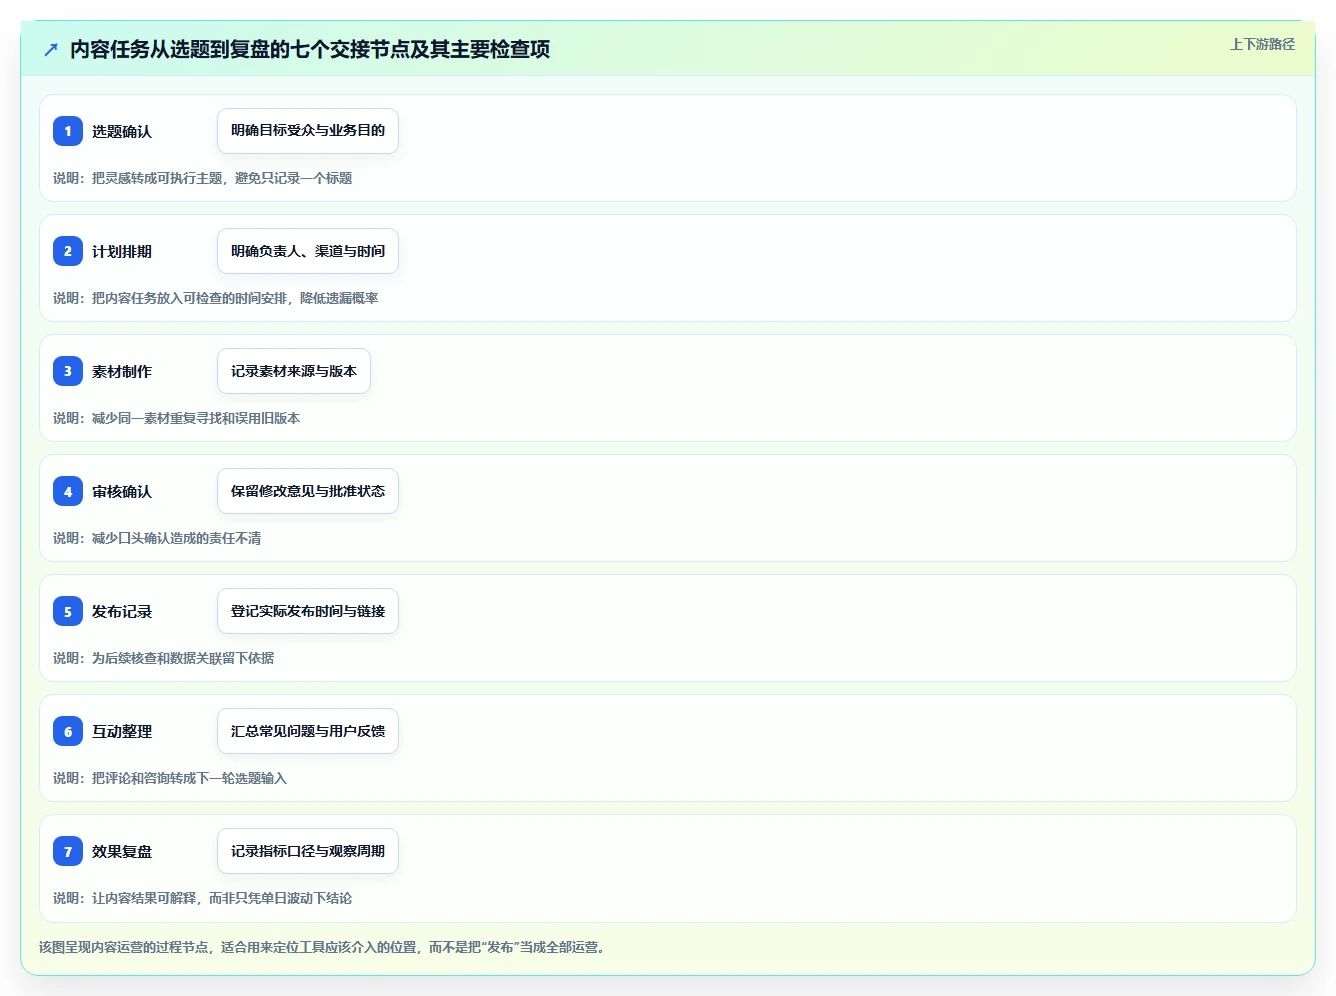1336x996 pixels.
Task: Click the number 4 badge for 审核确认
Action: [68, 491]
